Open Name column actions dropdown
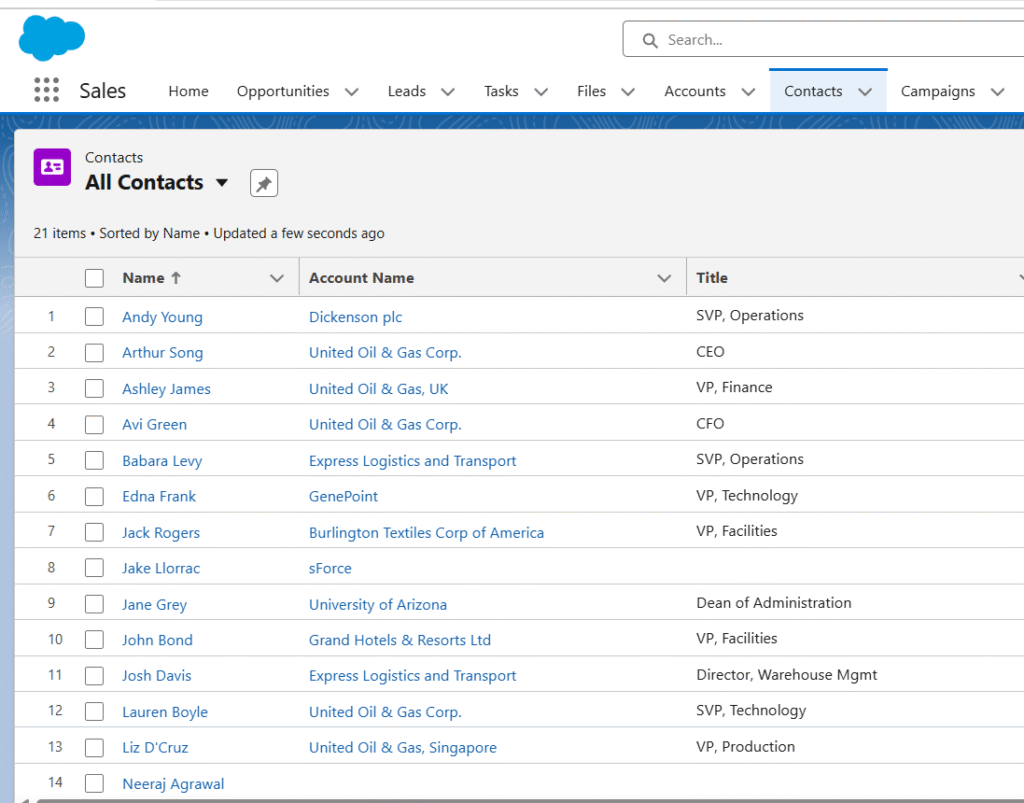The image size is (1024, 803). click(277, 278)
